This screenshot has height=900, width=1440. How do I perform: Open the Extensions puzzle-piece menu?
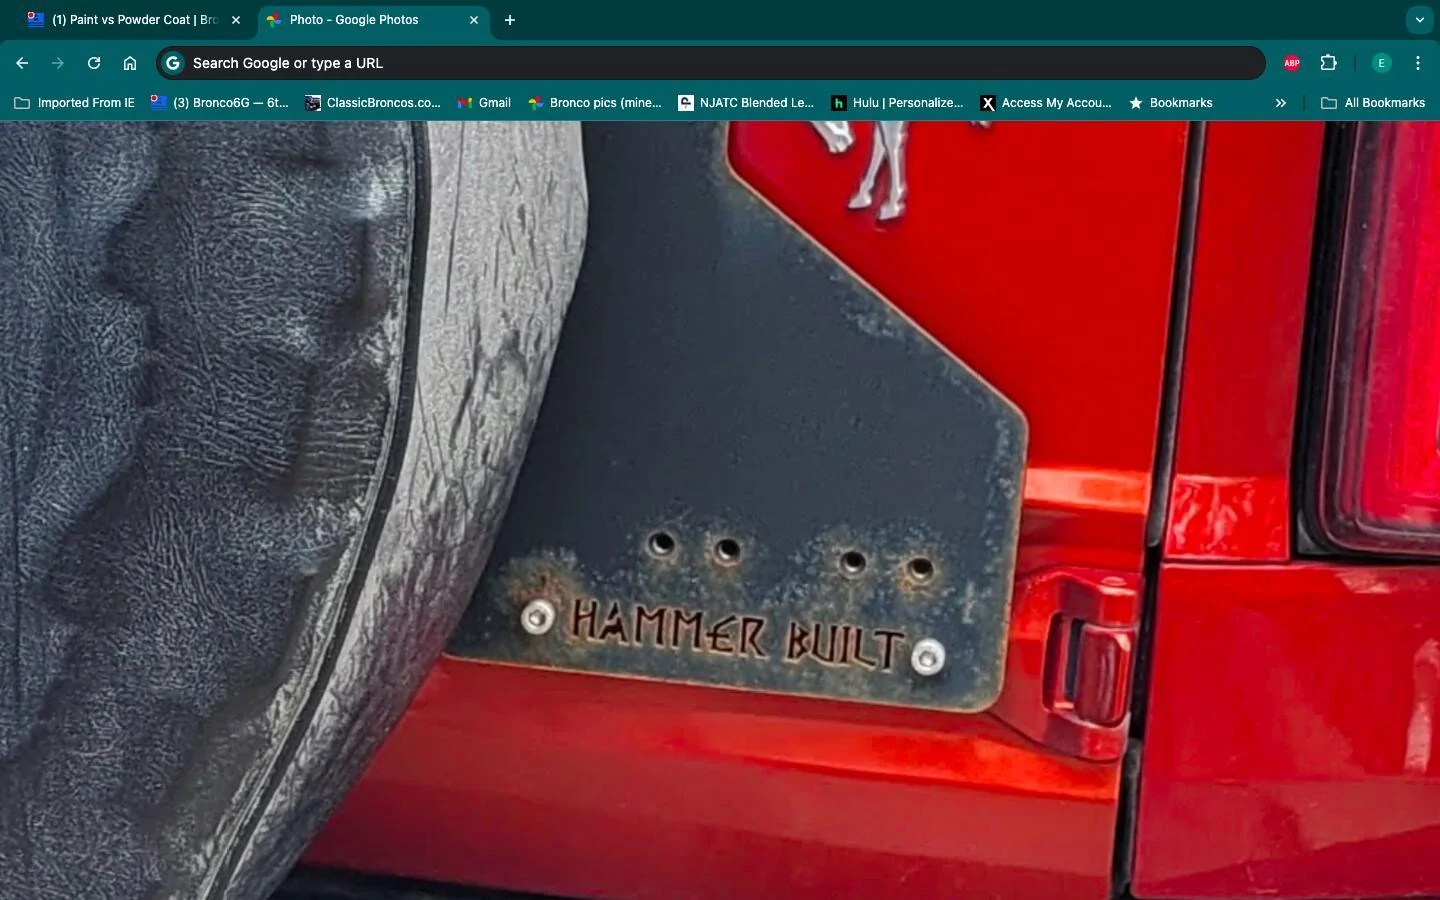tap(1328, 63)
